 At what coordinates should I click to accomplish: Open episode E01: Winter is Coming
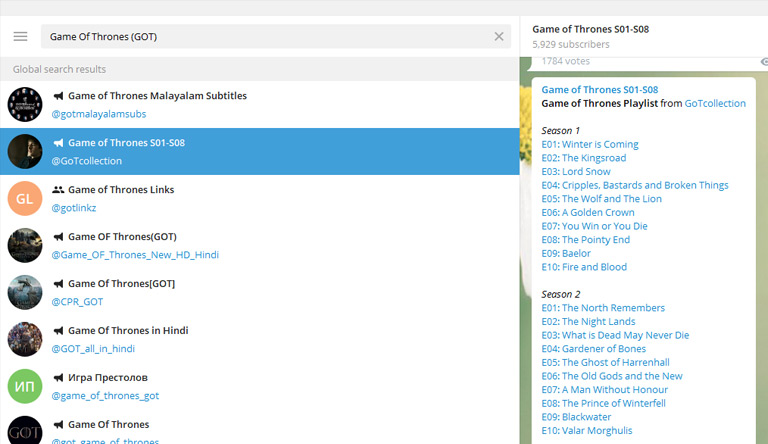click(590, 144)
